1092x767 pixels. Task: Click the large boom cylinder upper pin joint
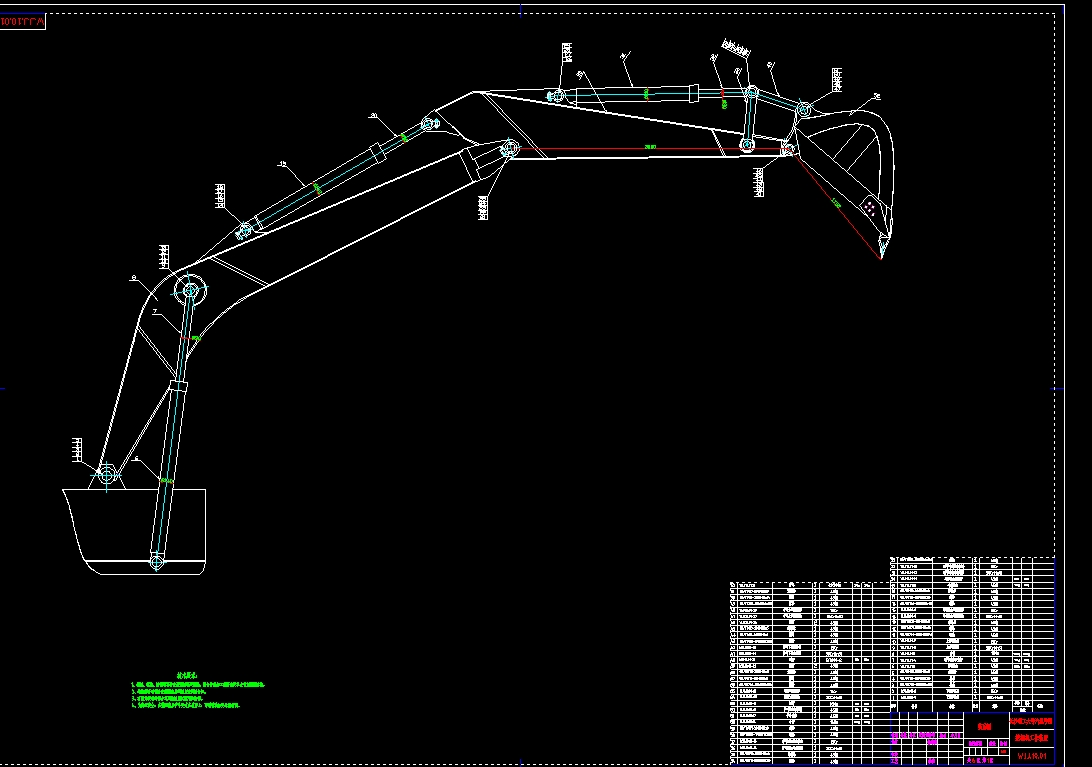[190, 290]
